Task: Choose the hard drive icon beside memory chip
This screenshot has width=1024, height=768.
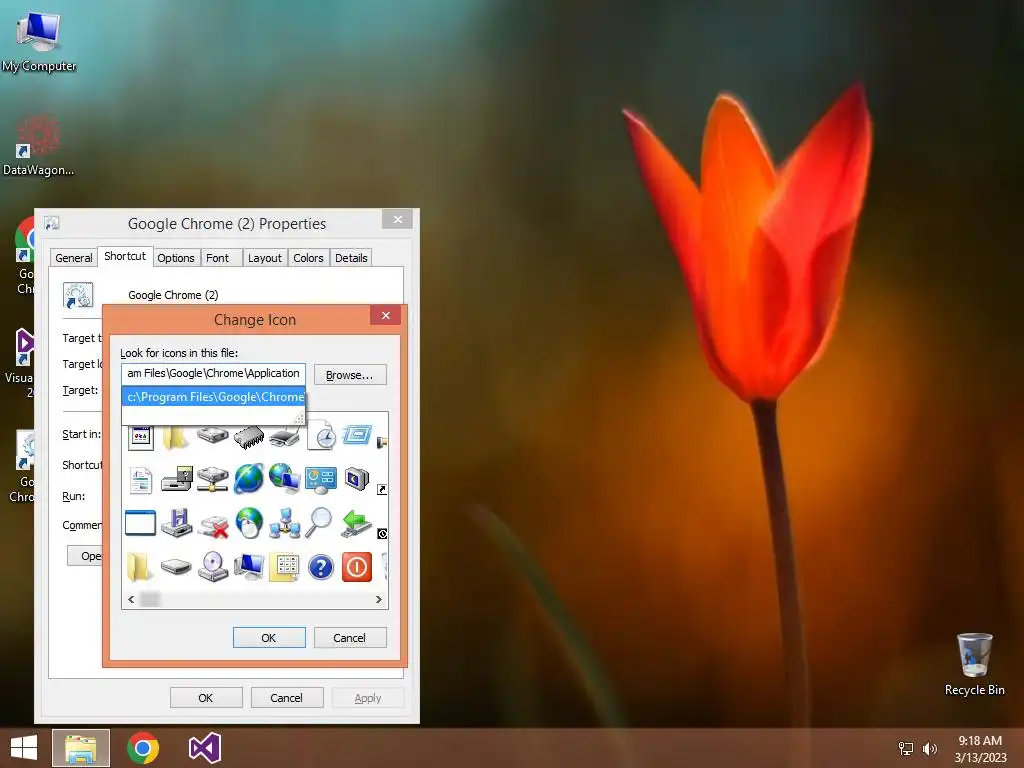Action: point(213,435)
